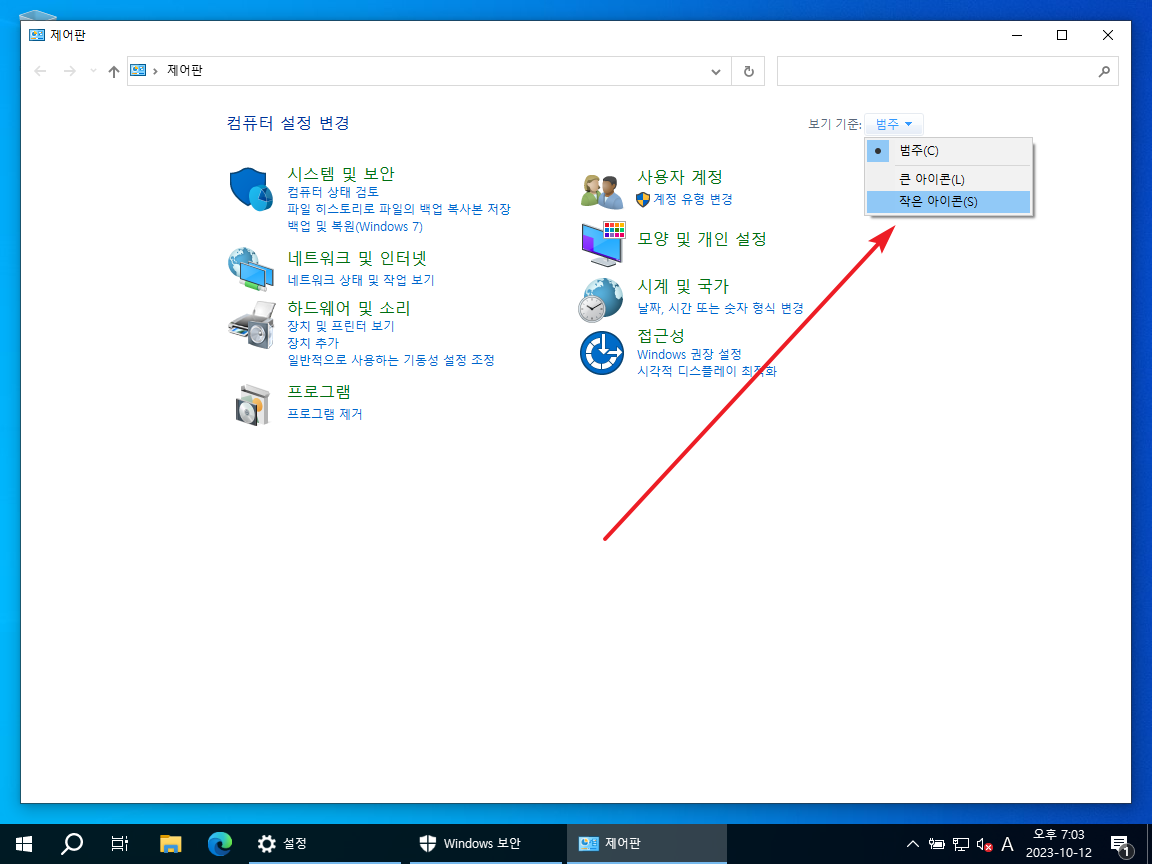Open 하드웨어 및 소리 heading

click(349, 308)
